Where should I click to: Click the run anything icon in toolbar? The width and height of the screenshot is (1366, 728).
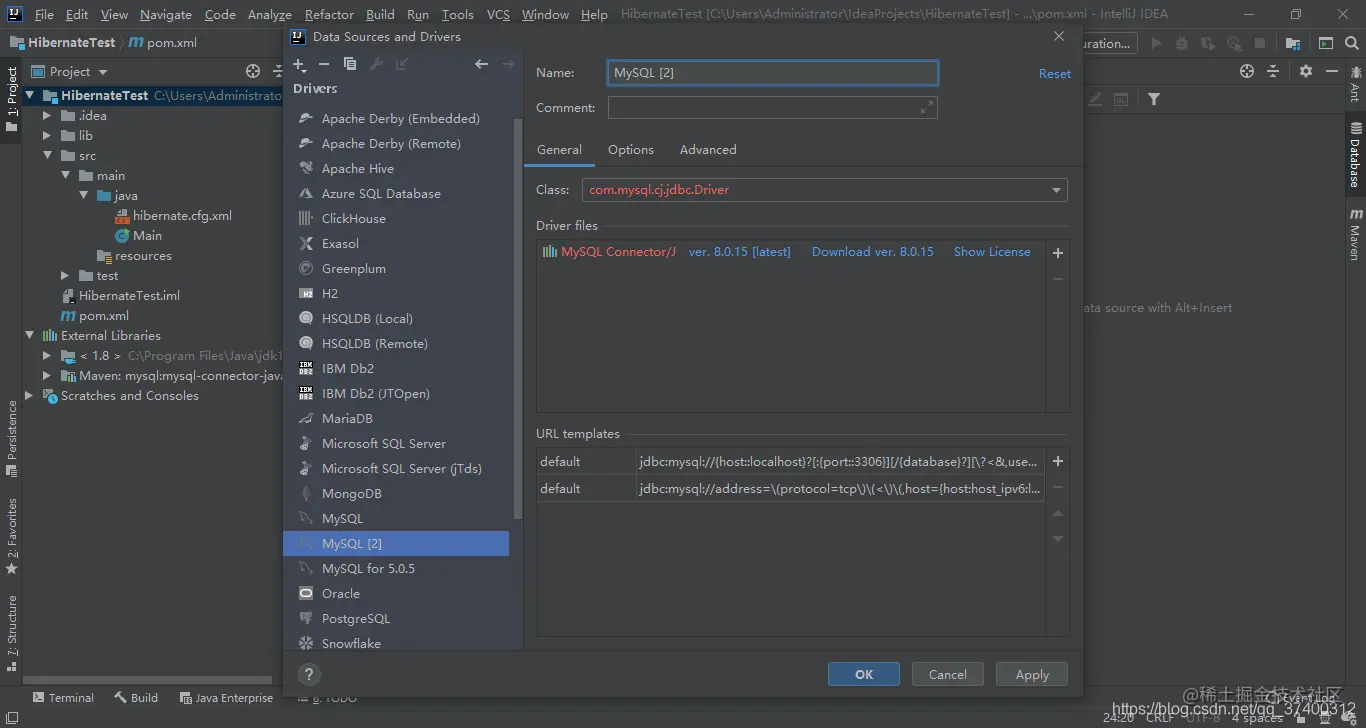pyautogui.click(x=1326, y=43)
